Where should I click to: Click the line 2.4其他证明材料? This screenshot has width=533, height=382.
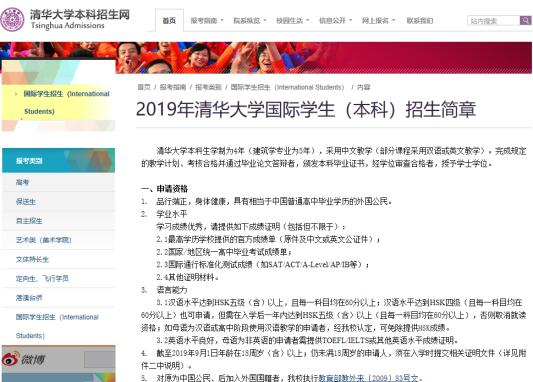click(187, 277)
